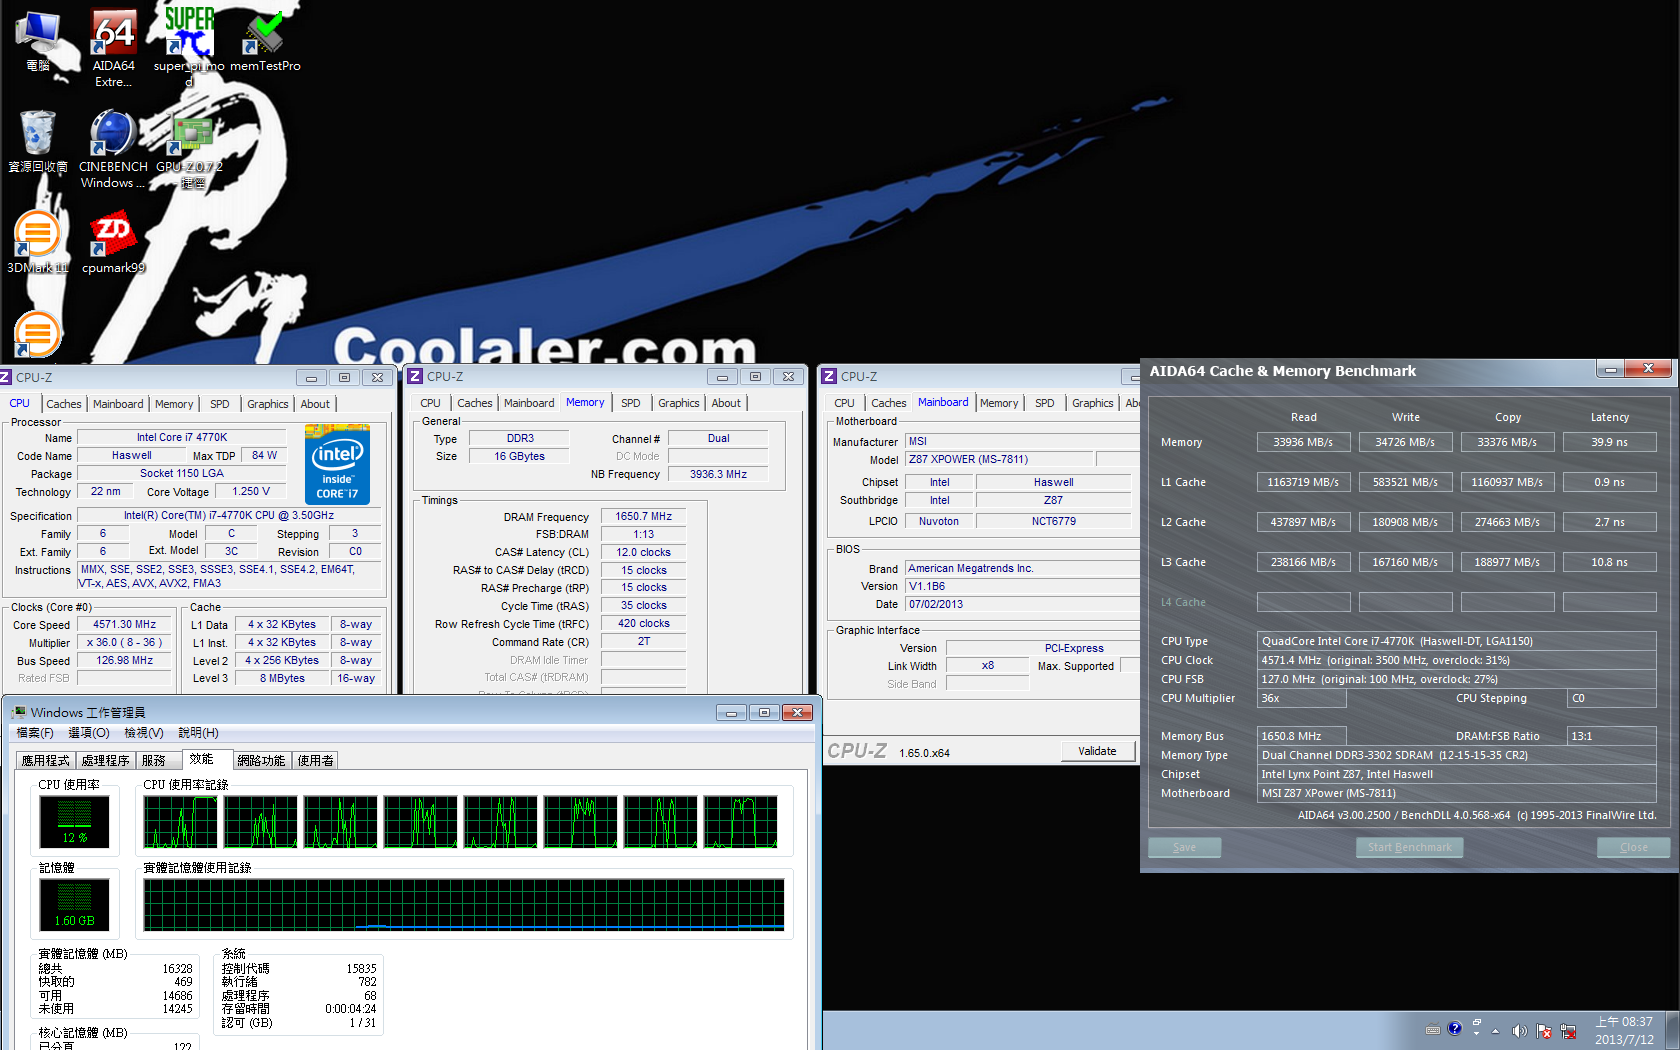Image resolution: width=1680 pixels, height=1050 pixels.
Task: Show hidden tray icons with the up arrow
Action: (1496, 1031)
